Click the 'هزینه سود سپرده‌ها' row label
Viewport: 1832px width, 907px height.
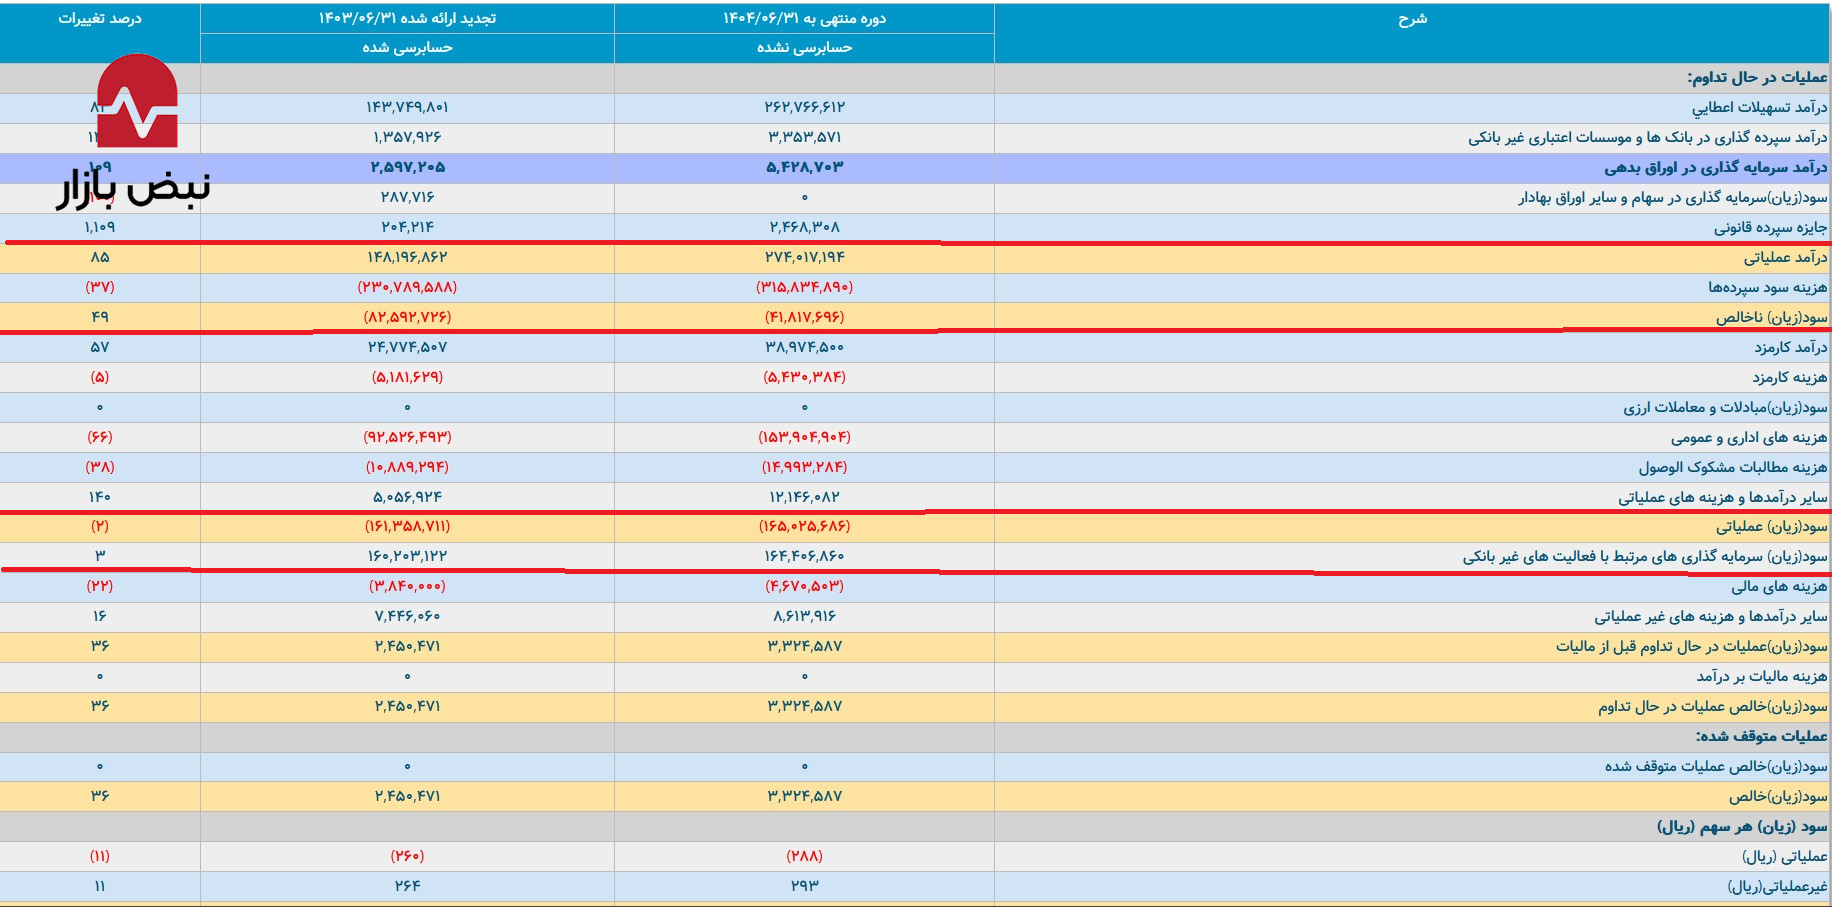click(1767, 287)
